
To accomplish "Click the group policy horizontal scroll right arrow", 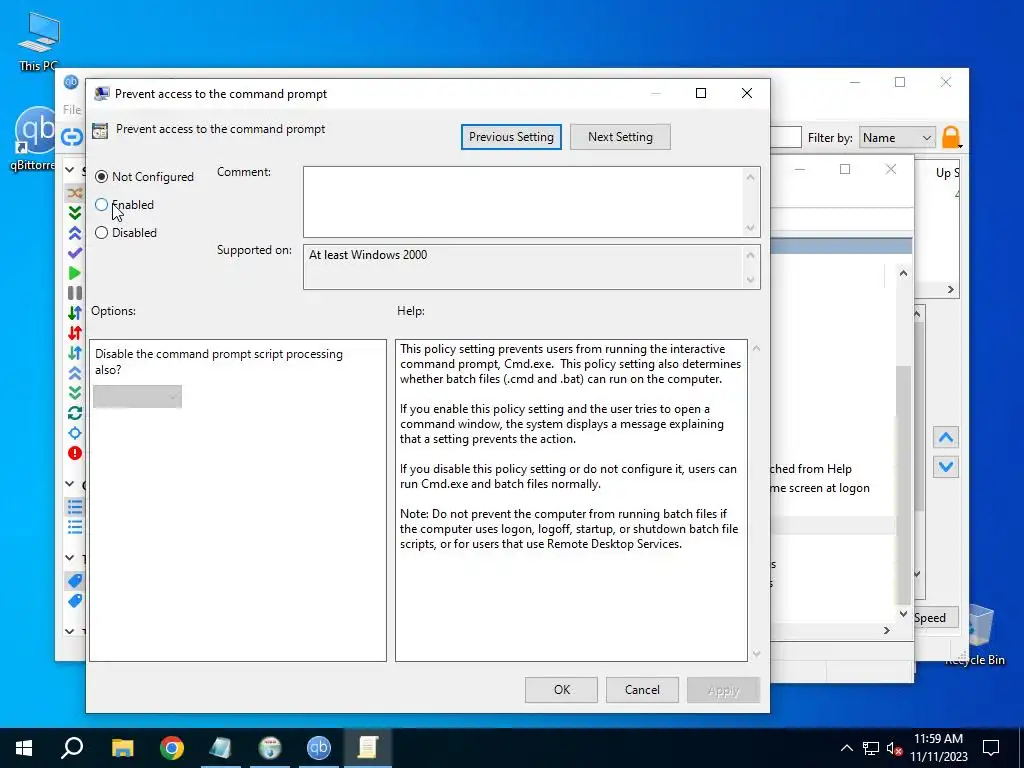I will [x=886, y=630].
